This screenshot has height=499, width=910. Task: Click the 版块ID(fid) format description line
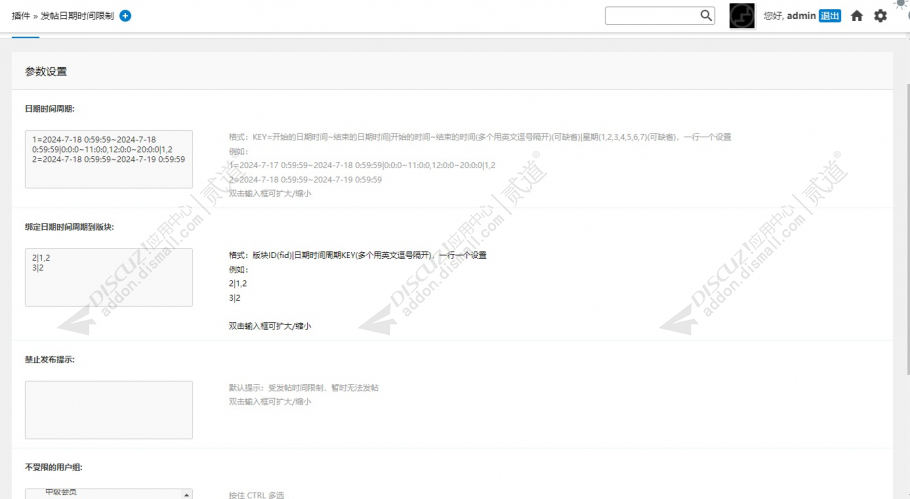(x=358, y=255)
